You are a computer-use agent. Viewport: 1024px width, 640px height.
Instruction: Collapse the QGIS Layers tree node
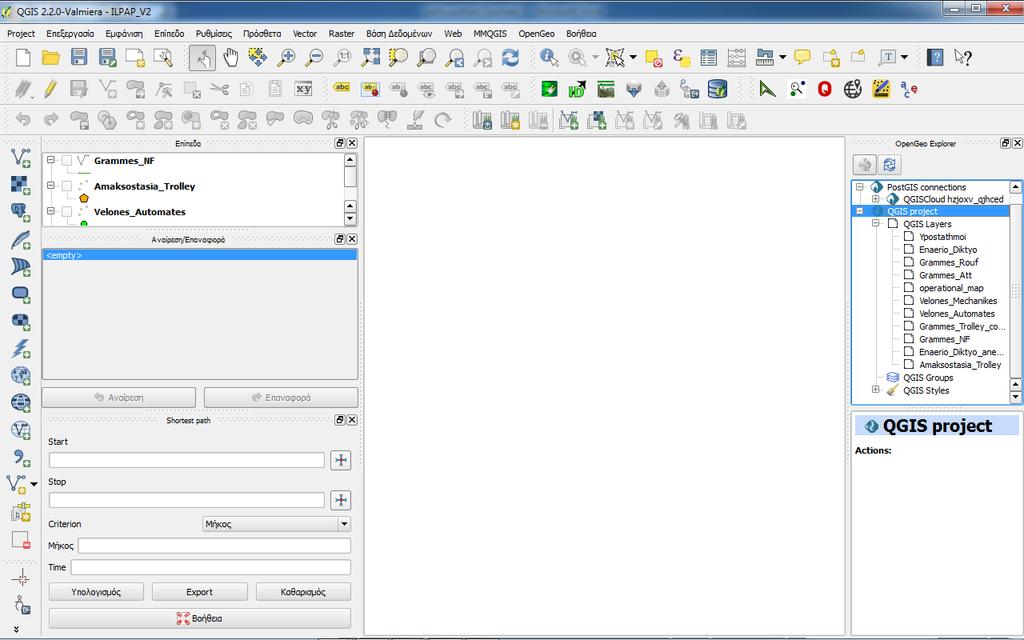(876, 223)
